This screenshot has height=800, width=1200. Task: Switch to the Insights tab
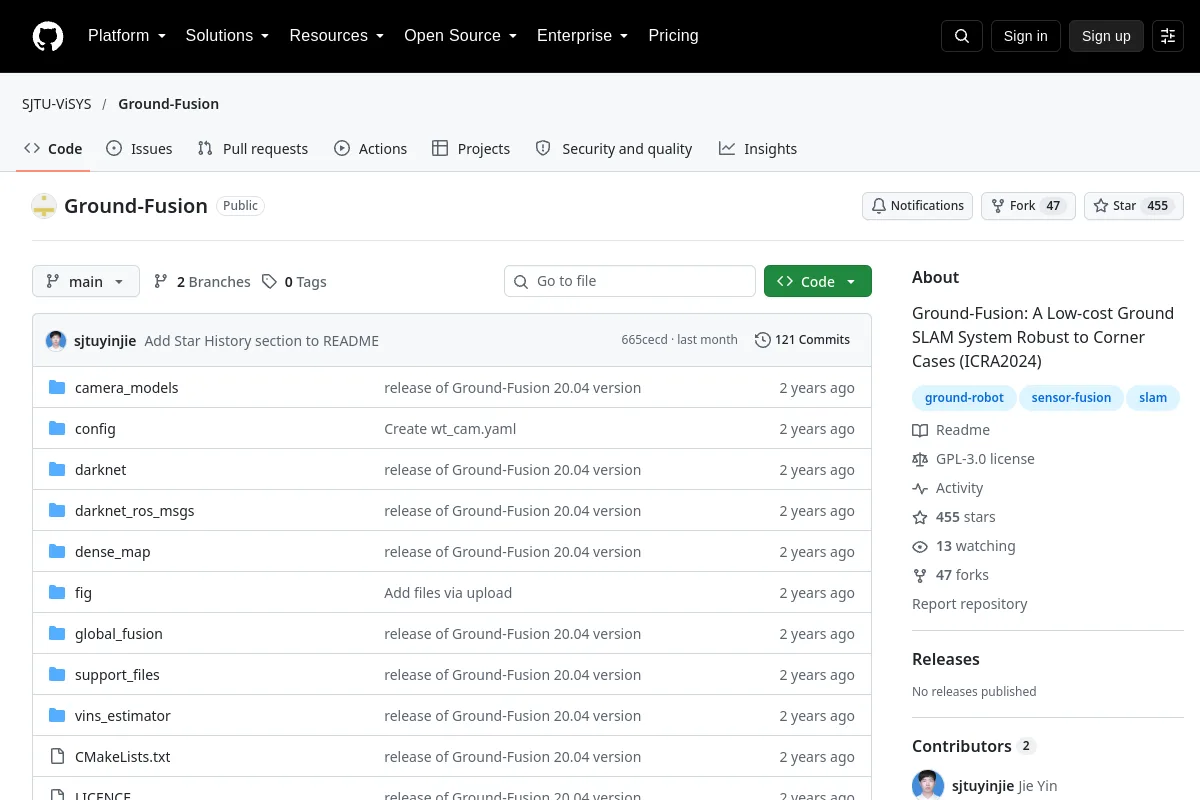pyautogui.click(x=758, y=149)
